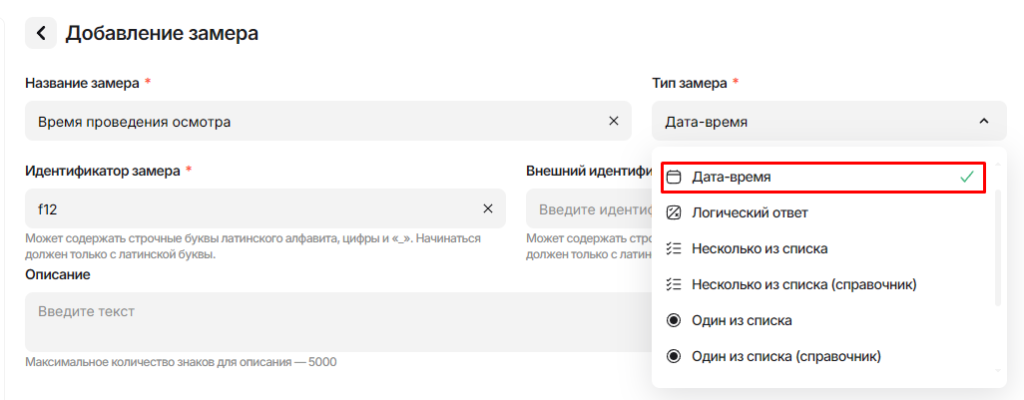Select Дата-время option in list
The height and width of the screenshot is (400, 1024).
point(823,177)
